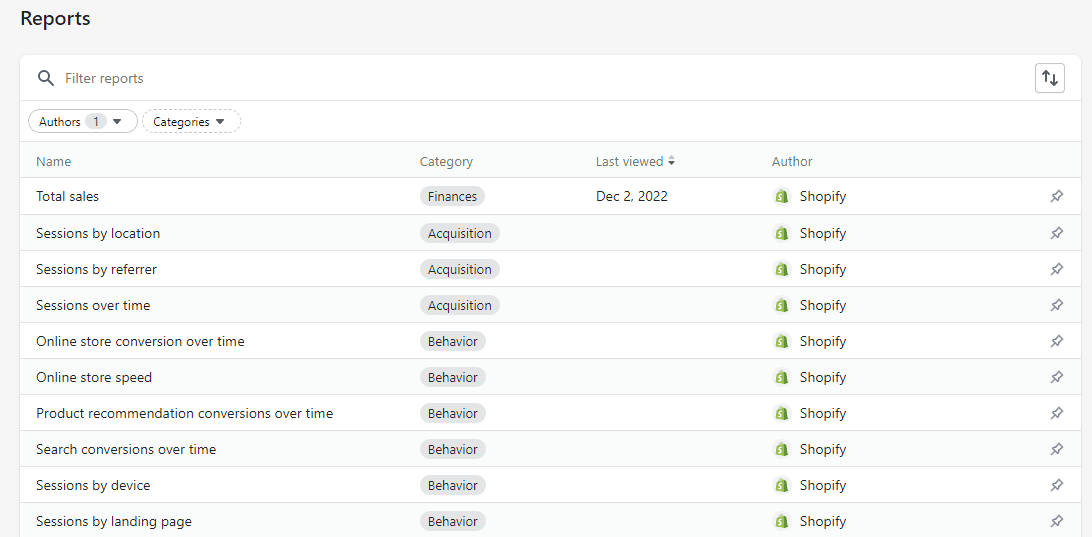The height and width of the screenshot is (537, 1092).
Task: Click Shopify logo in Sessions over time row
Action: pos(782,305)
